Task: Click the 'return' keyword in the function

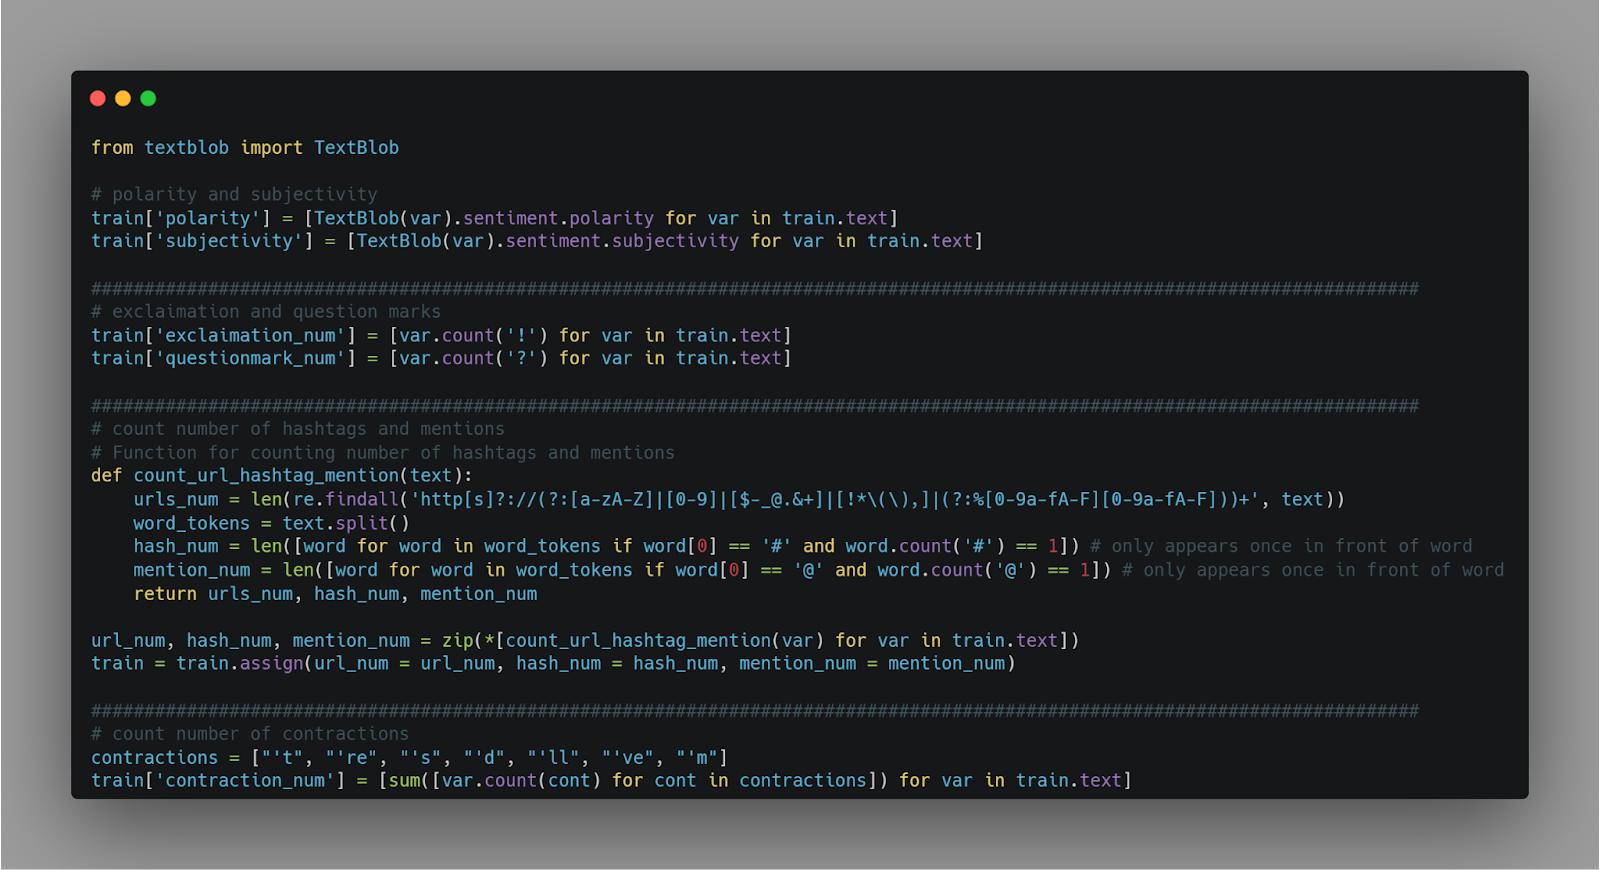Action: pyautogui.click(x=165, y=594)
